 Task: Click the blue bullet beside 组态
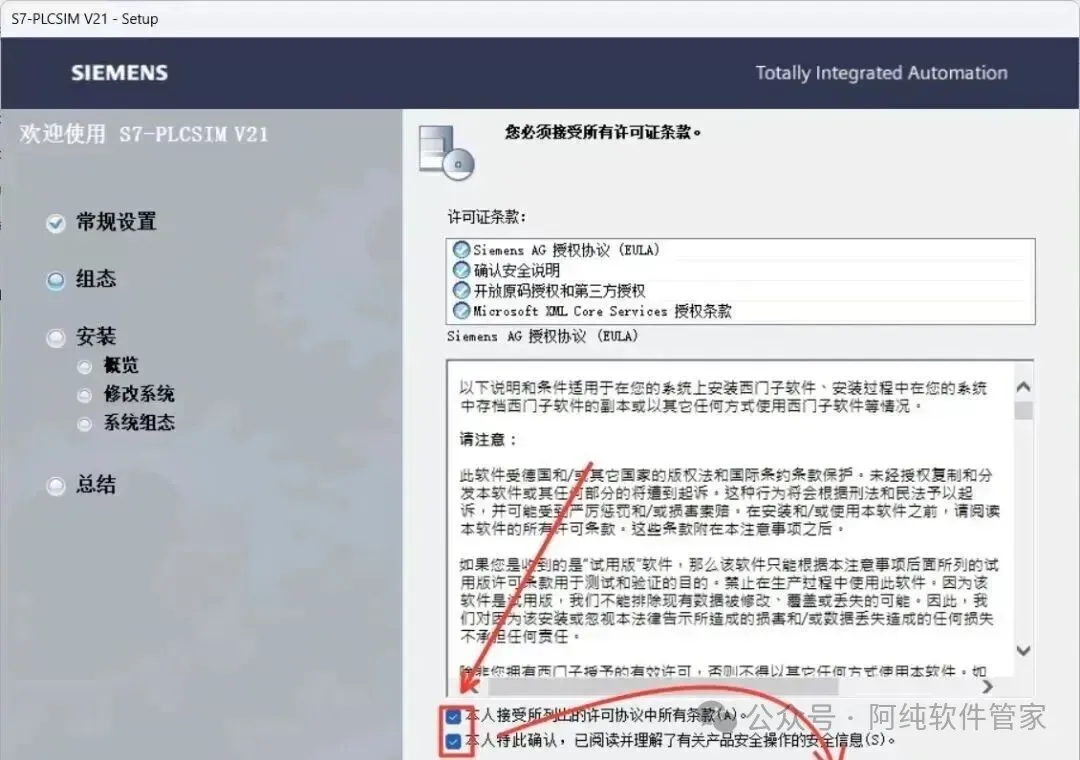tap(55, 280)
